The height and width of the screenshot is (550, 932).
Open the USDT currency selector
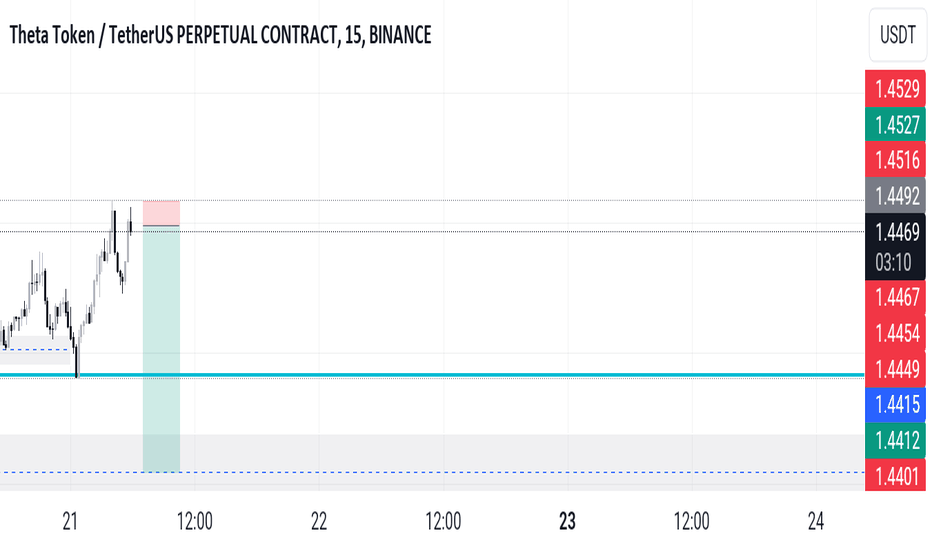tap(898, 34)
